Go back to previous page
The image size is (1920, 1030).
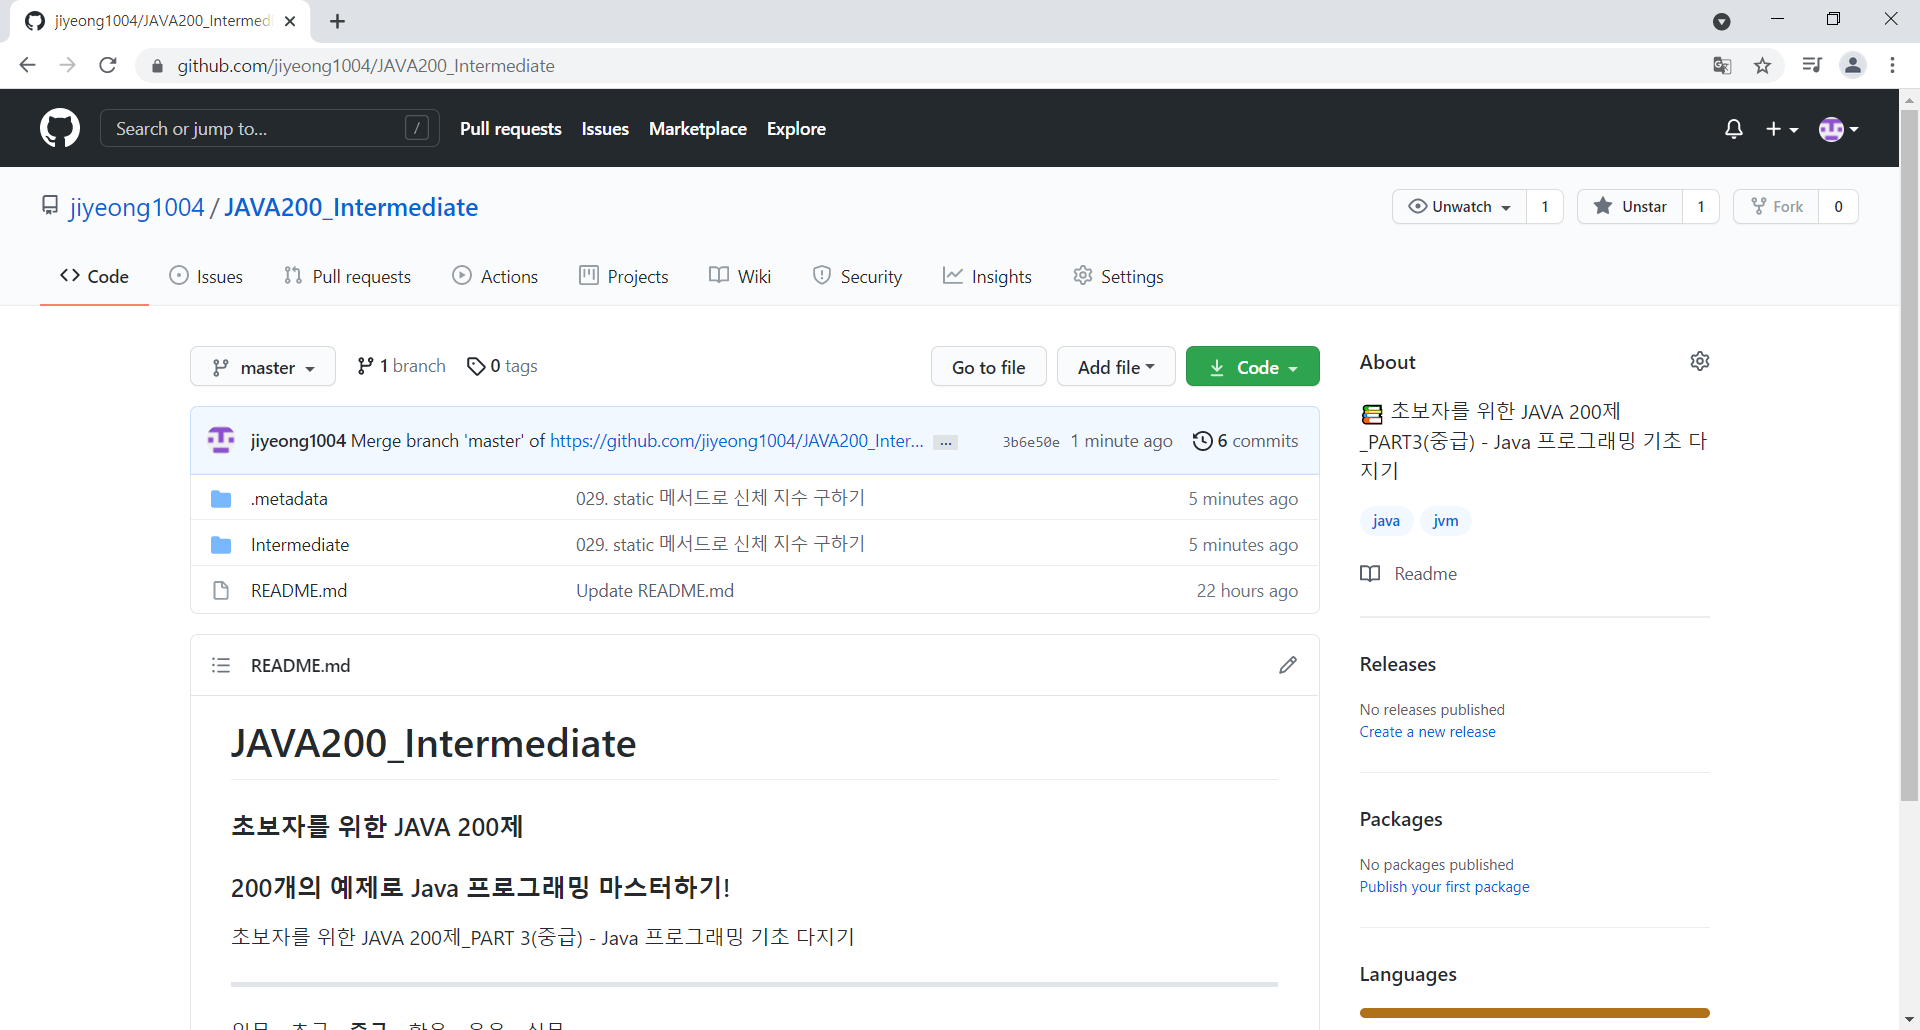pos(27,65)
